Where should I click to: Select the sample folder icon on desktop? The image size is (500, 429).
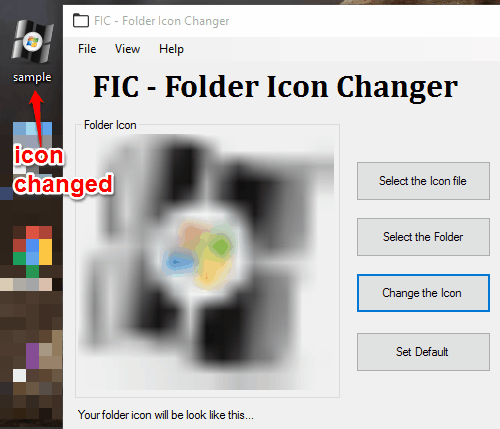32,42
